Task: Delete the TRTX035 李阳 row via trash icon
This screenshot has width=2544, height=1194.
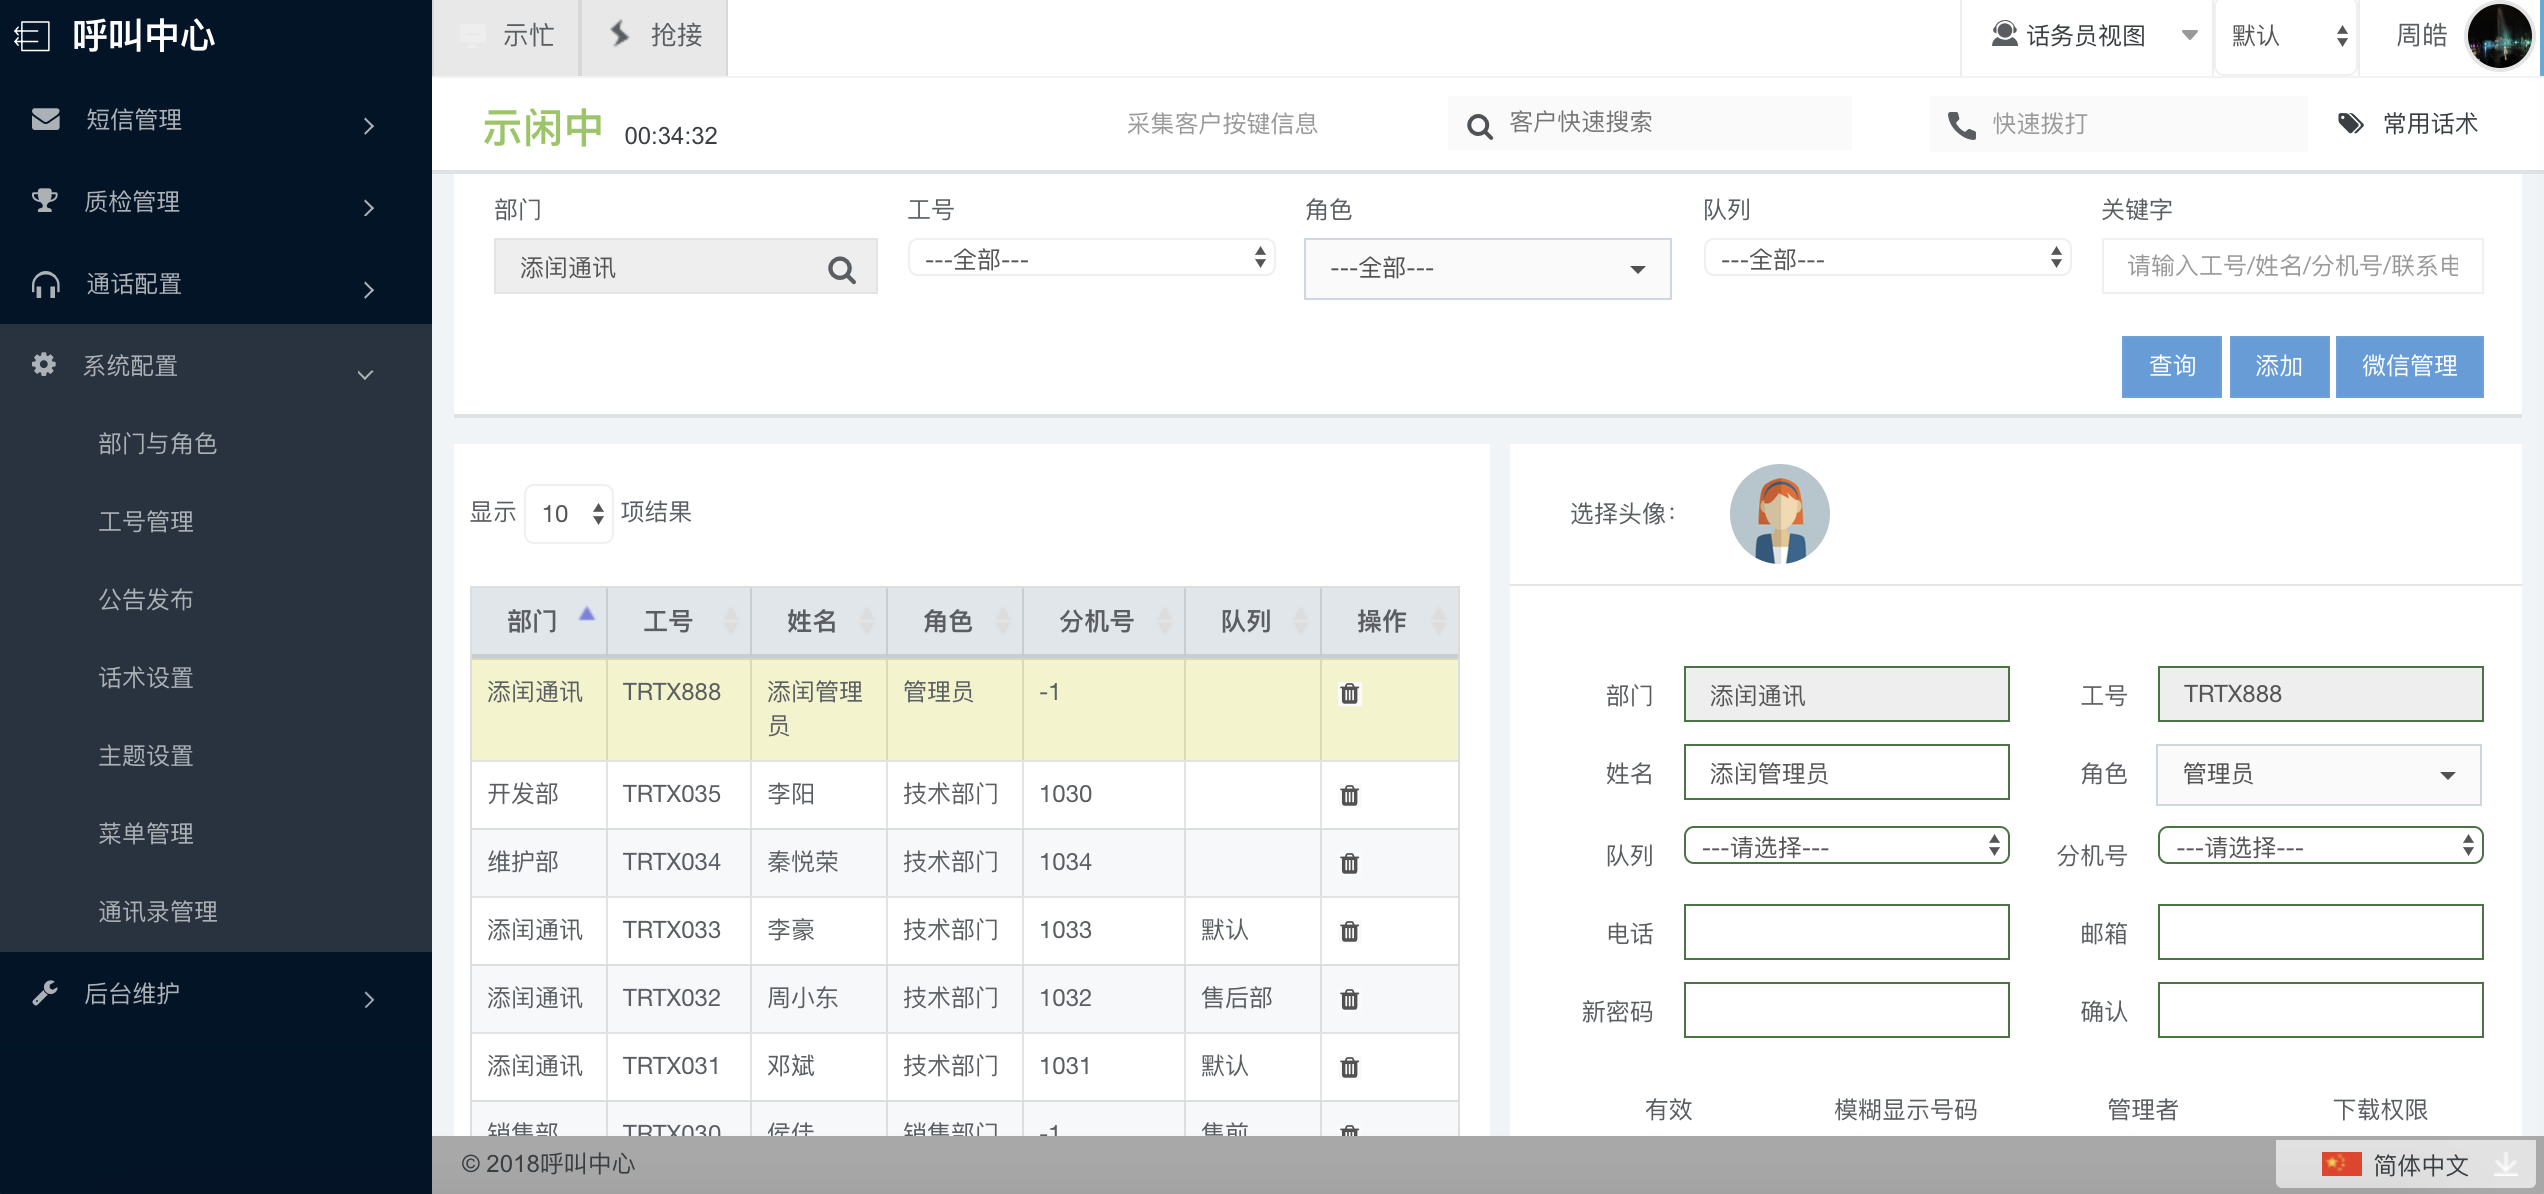Action: [1349, 795]
